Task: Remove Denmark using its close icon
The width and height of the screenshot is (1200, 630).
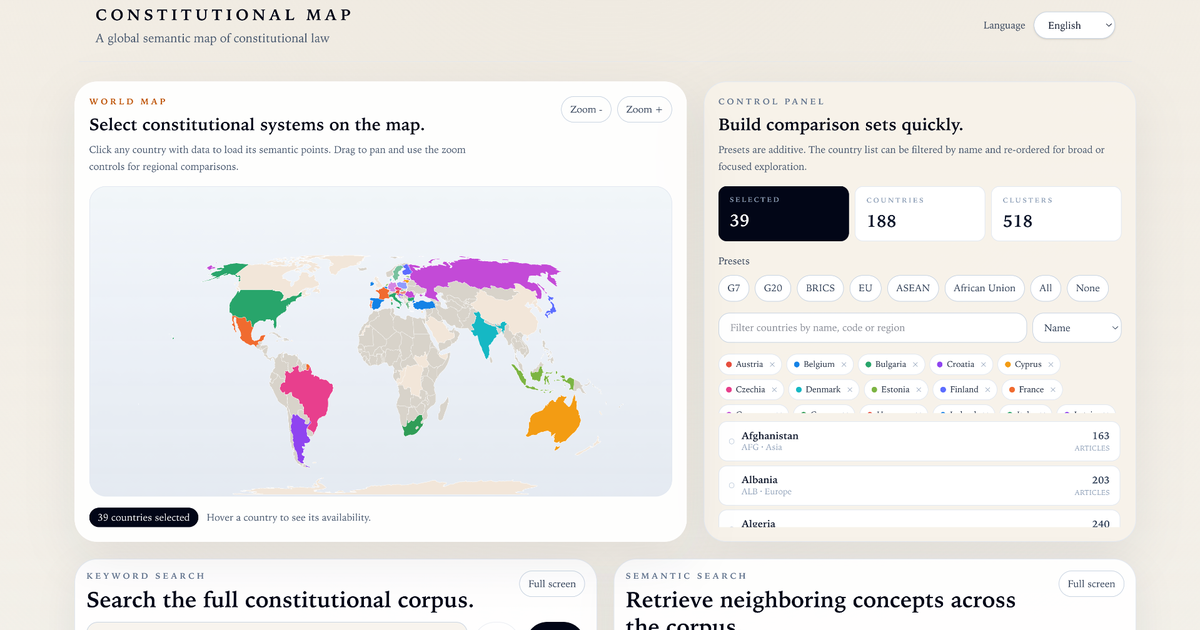Action: (x=850, y=389)
